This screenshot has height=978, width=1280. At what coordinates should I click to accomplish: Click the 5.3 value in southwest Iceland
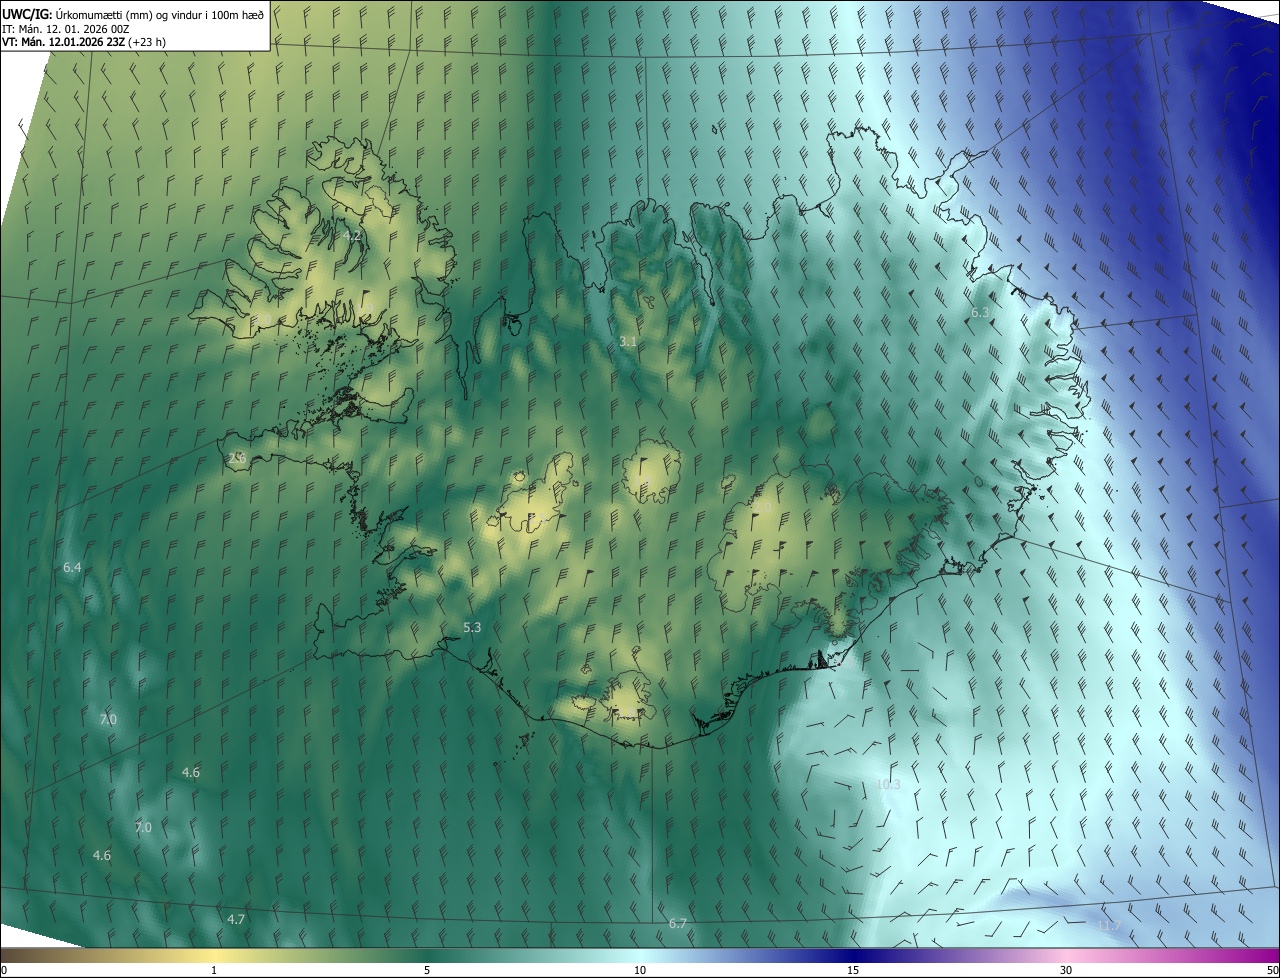[472, 628]
